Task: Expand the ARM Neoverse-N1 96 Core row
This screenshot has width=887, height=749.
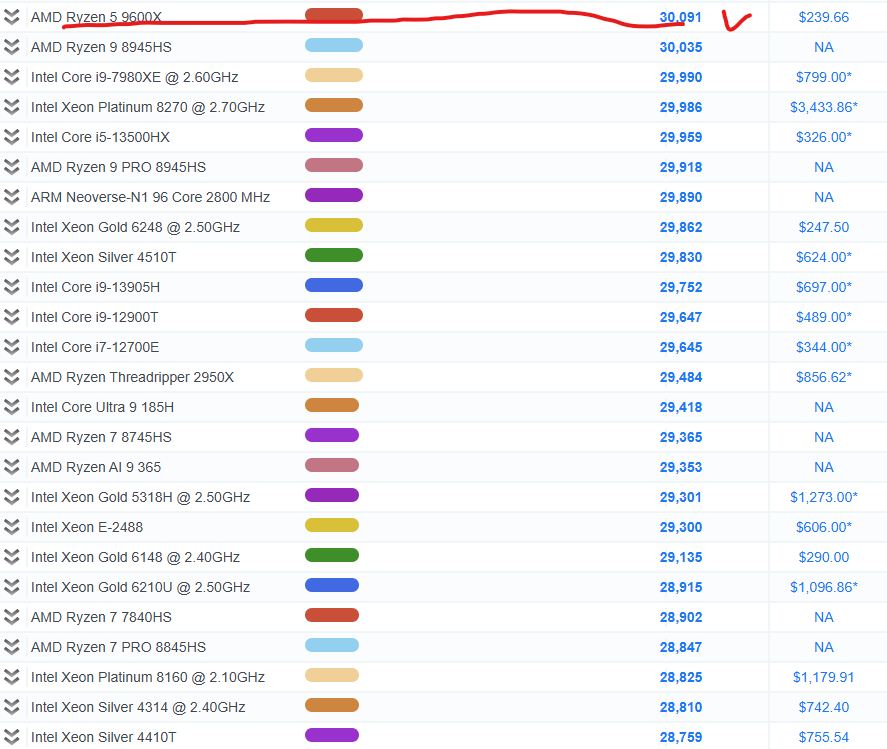Action: [11, 197]
